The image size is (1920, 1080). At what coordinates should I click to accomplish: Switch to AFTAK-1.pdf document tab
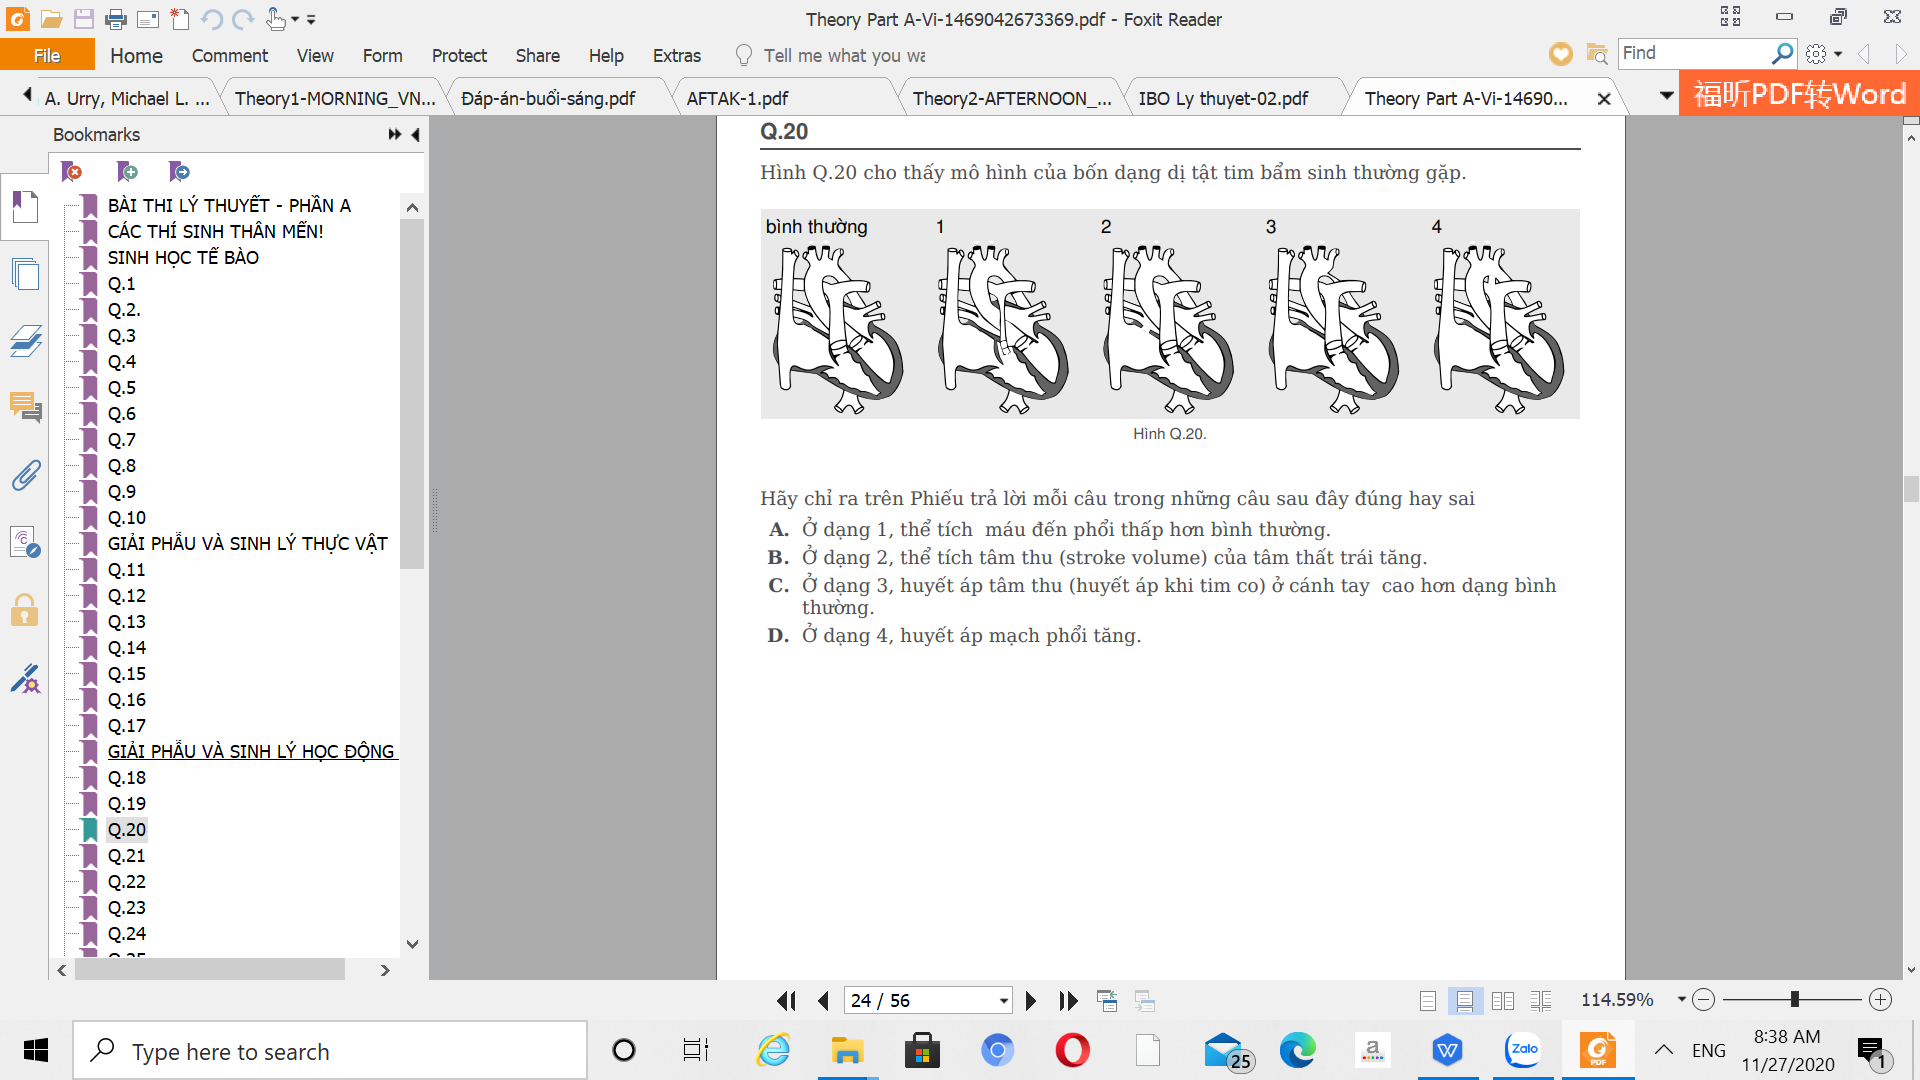tap(737, 98)
